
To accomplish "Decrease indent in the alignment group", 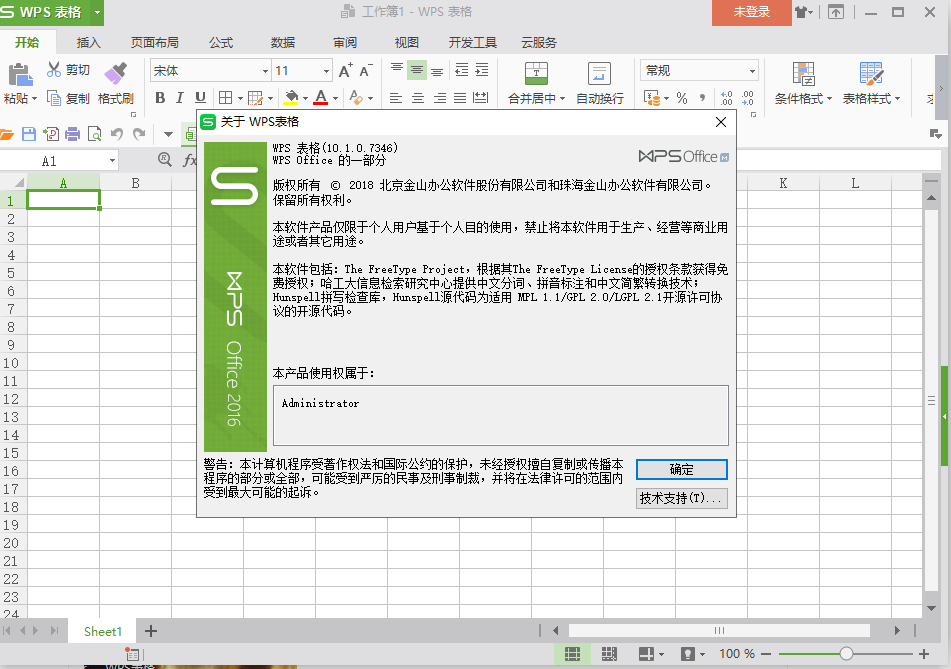I will pyautogui.click(x=462, y=70).
